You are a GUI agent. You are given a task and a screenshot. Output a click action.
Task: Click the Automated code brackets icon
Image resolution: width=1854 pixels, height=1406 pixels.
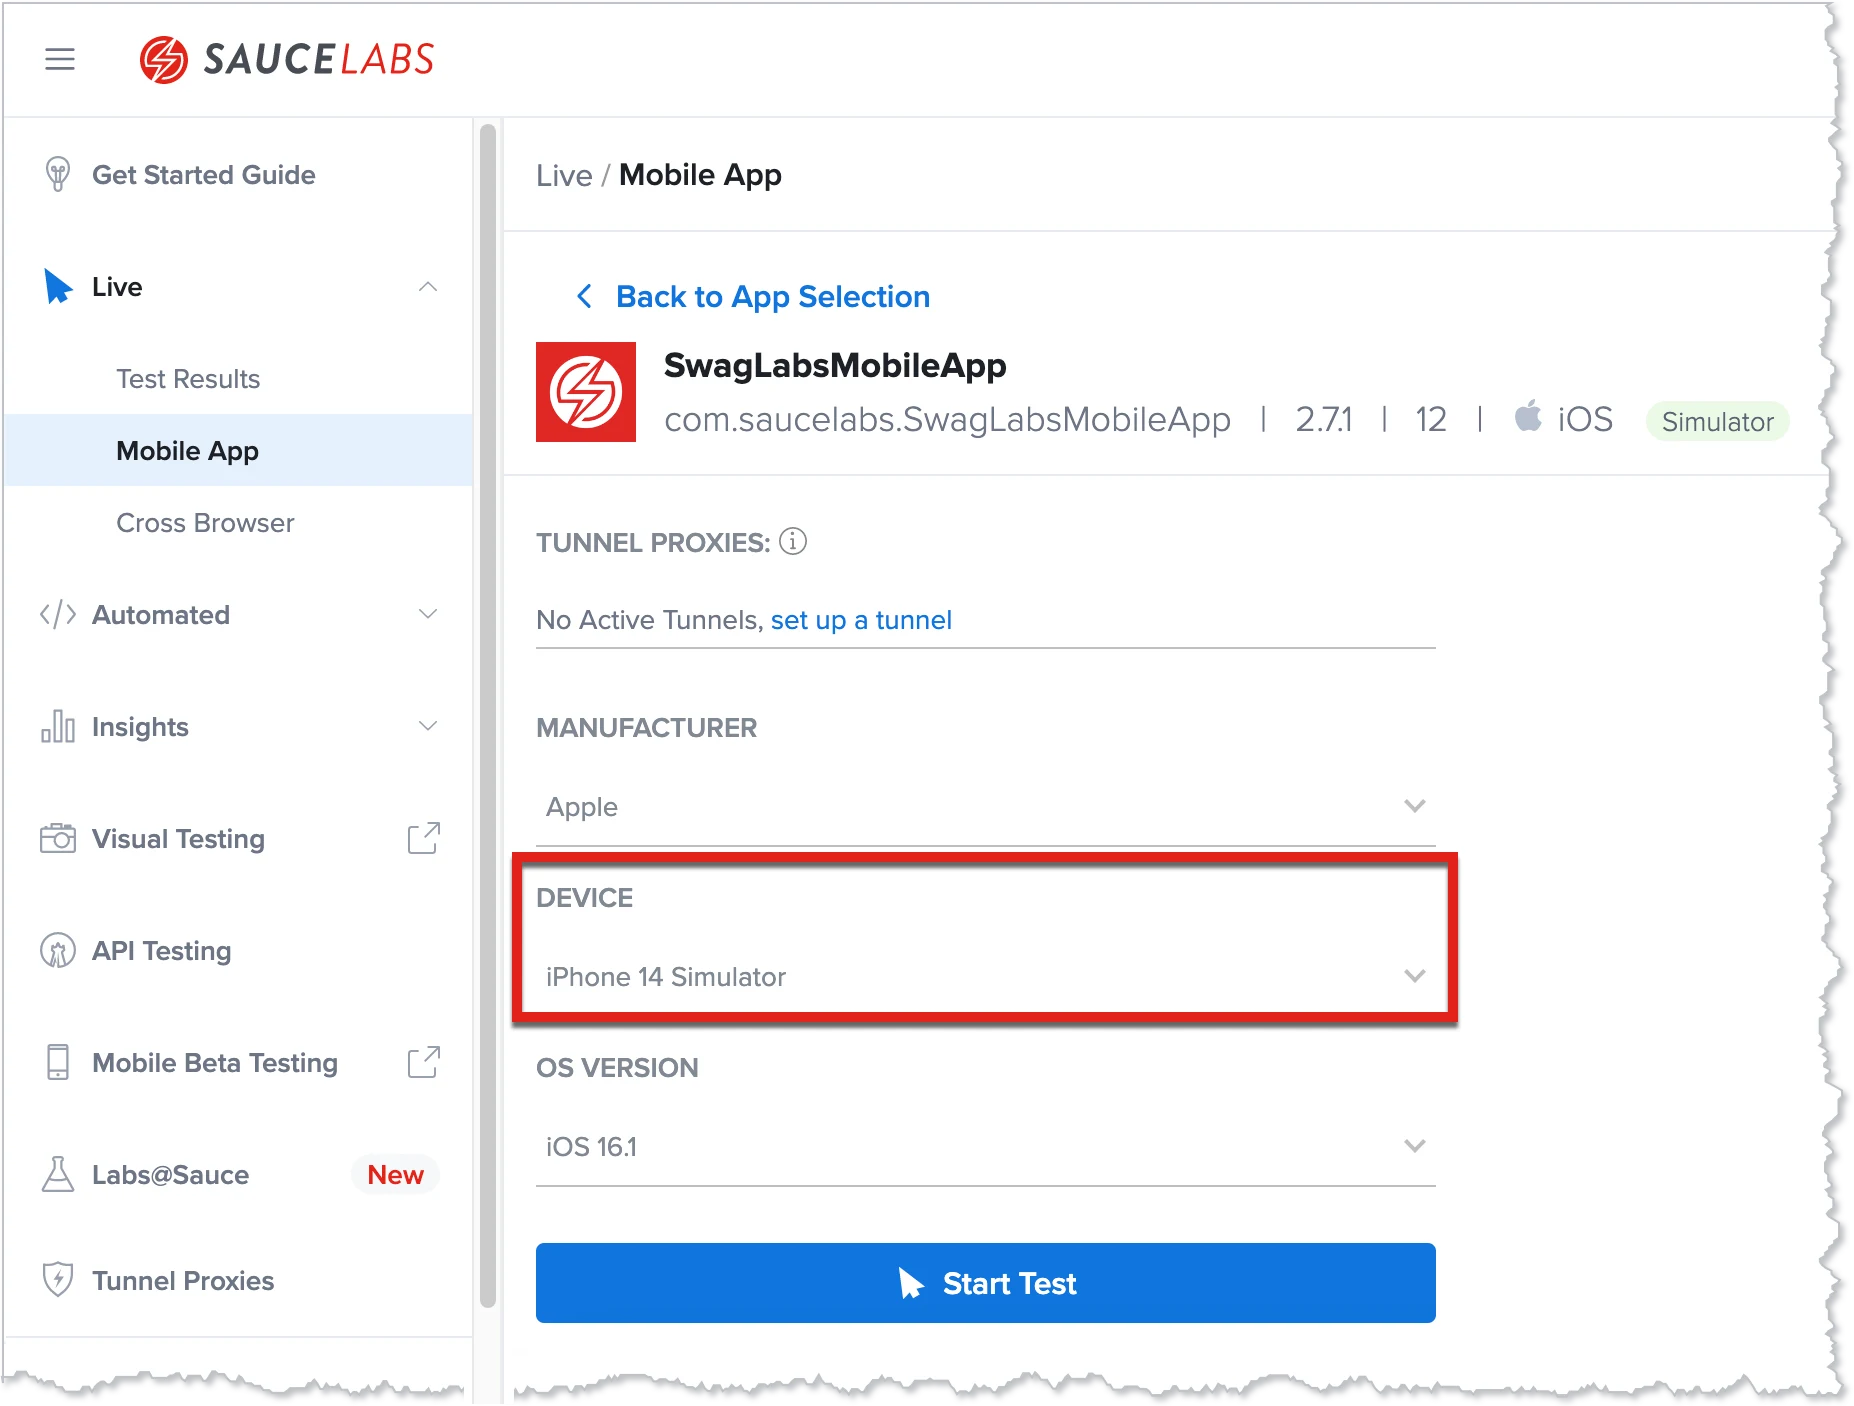coord(58,614)
